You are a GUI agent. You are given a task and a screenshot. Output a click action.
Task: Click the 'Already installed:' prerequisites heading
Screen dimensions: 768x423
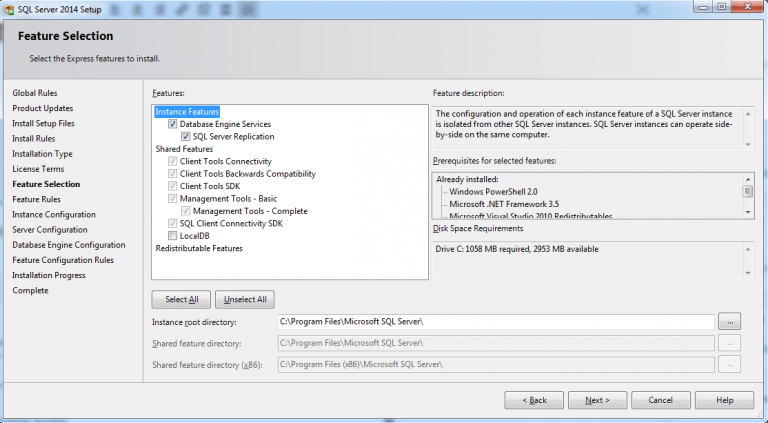pyautogui.click(x=467, y=179)
